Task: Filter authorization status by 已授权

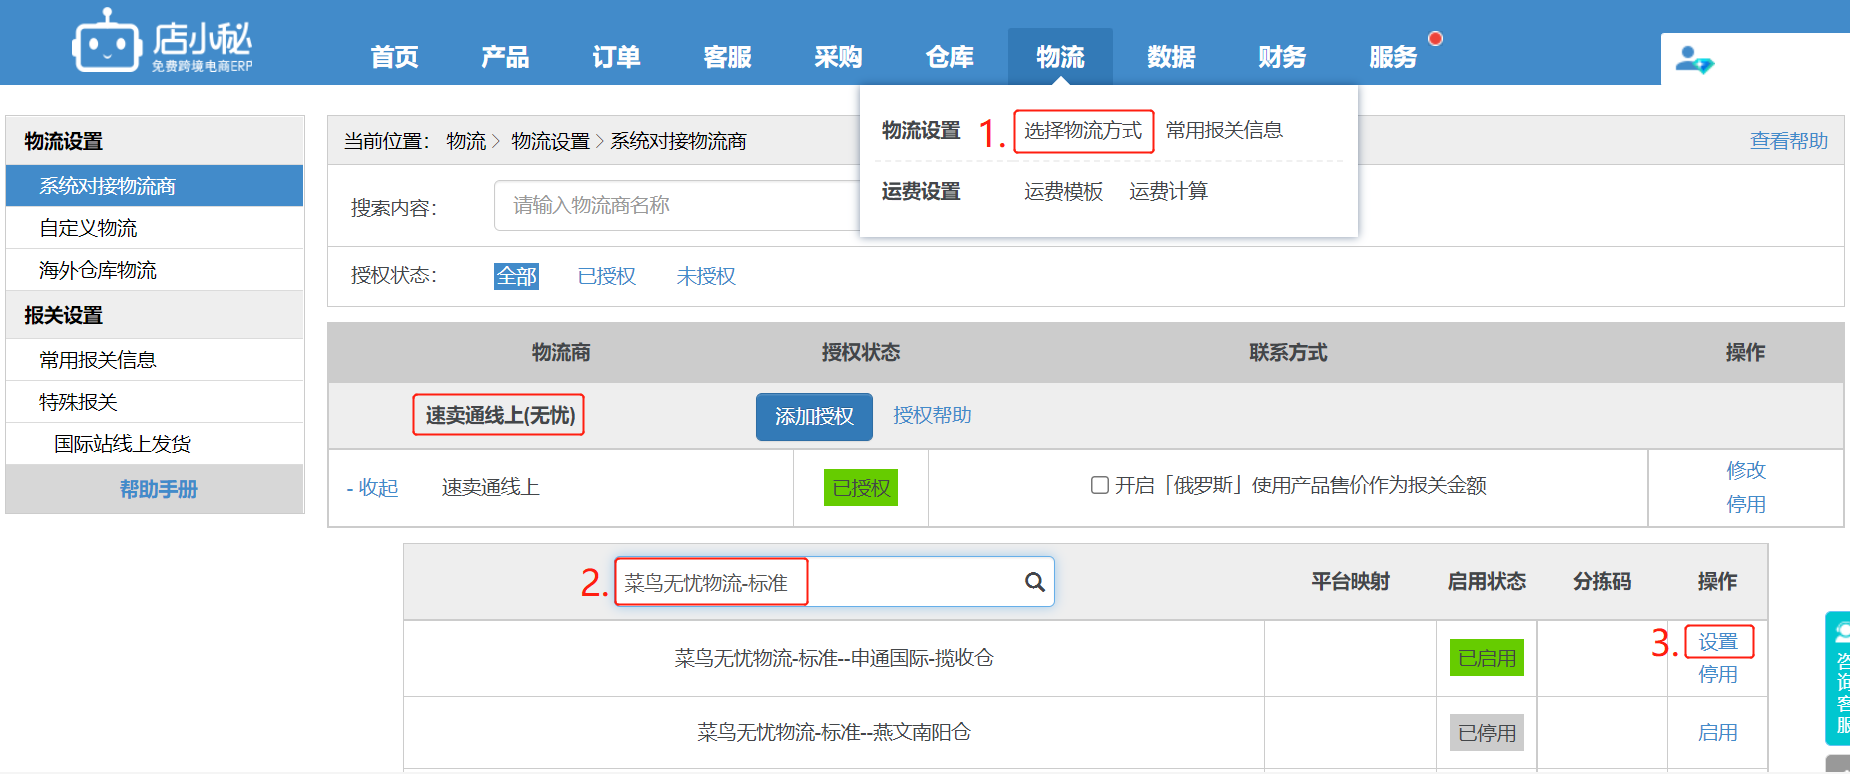Action: [x=606, y=276]
